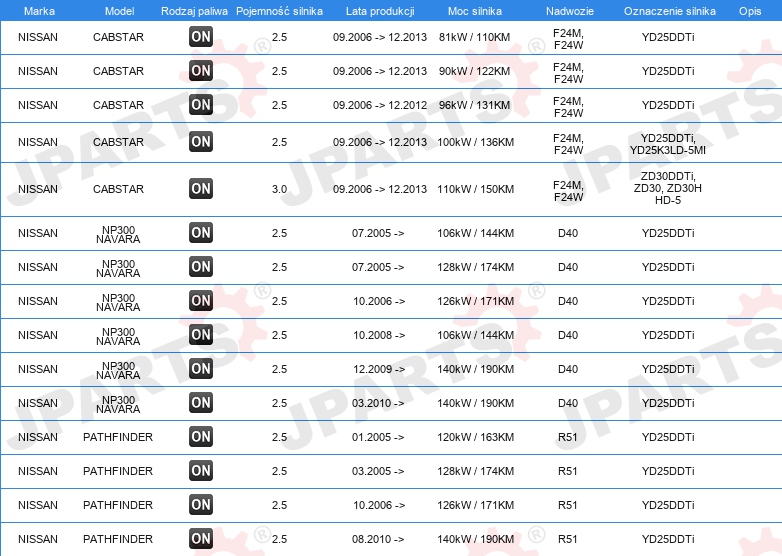This screenshot has width=782, height=556.
Task: Select the YD25DDTi, YD25K3LD-5MI engine code cell
Action: (x=668, y=144)
